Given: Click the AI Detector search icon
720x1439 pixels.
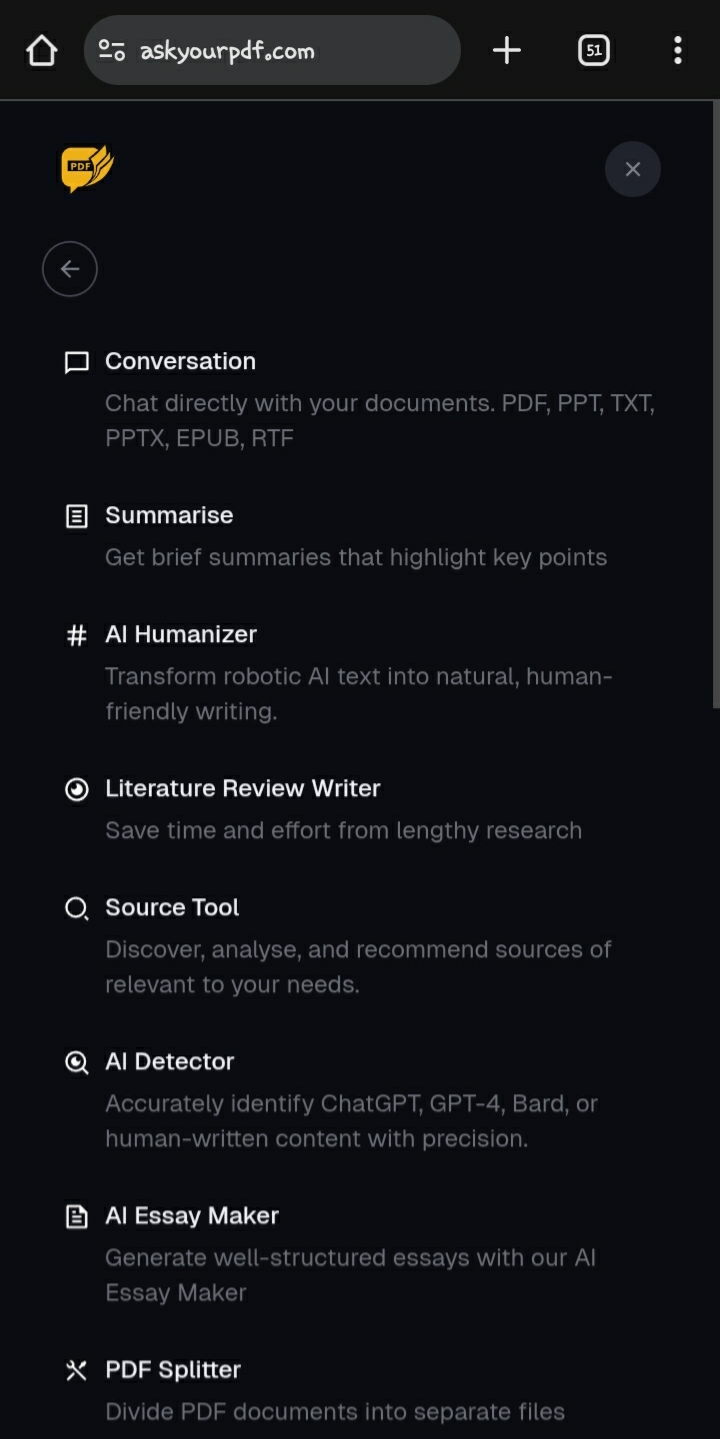Looking at the screenshot, I should coord(77,1062).
